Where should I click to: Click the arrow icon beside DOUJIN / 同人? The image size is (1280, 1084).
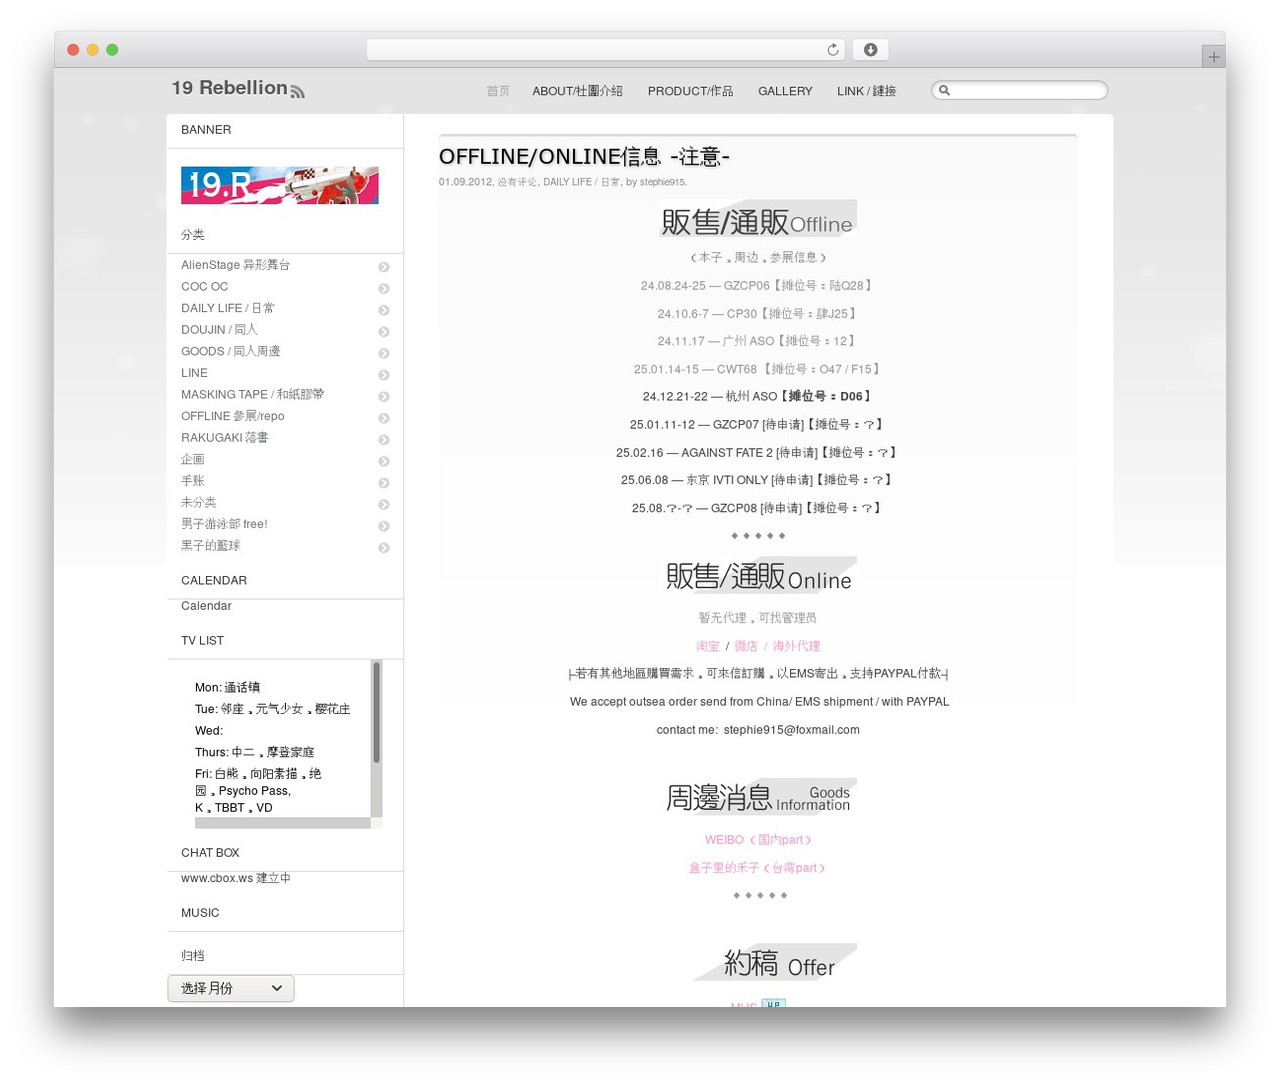[384, 332]
